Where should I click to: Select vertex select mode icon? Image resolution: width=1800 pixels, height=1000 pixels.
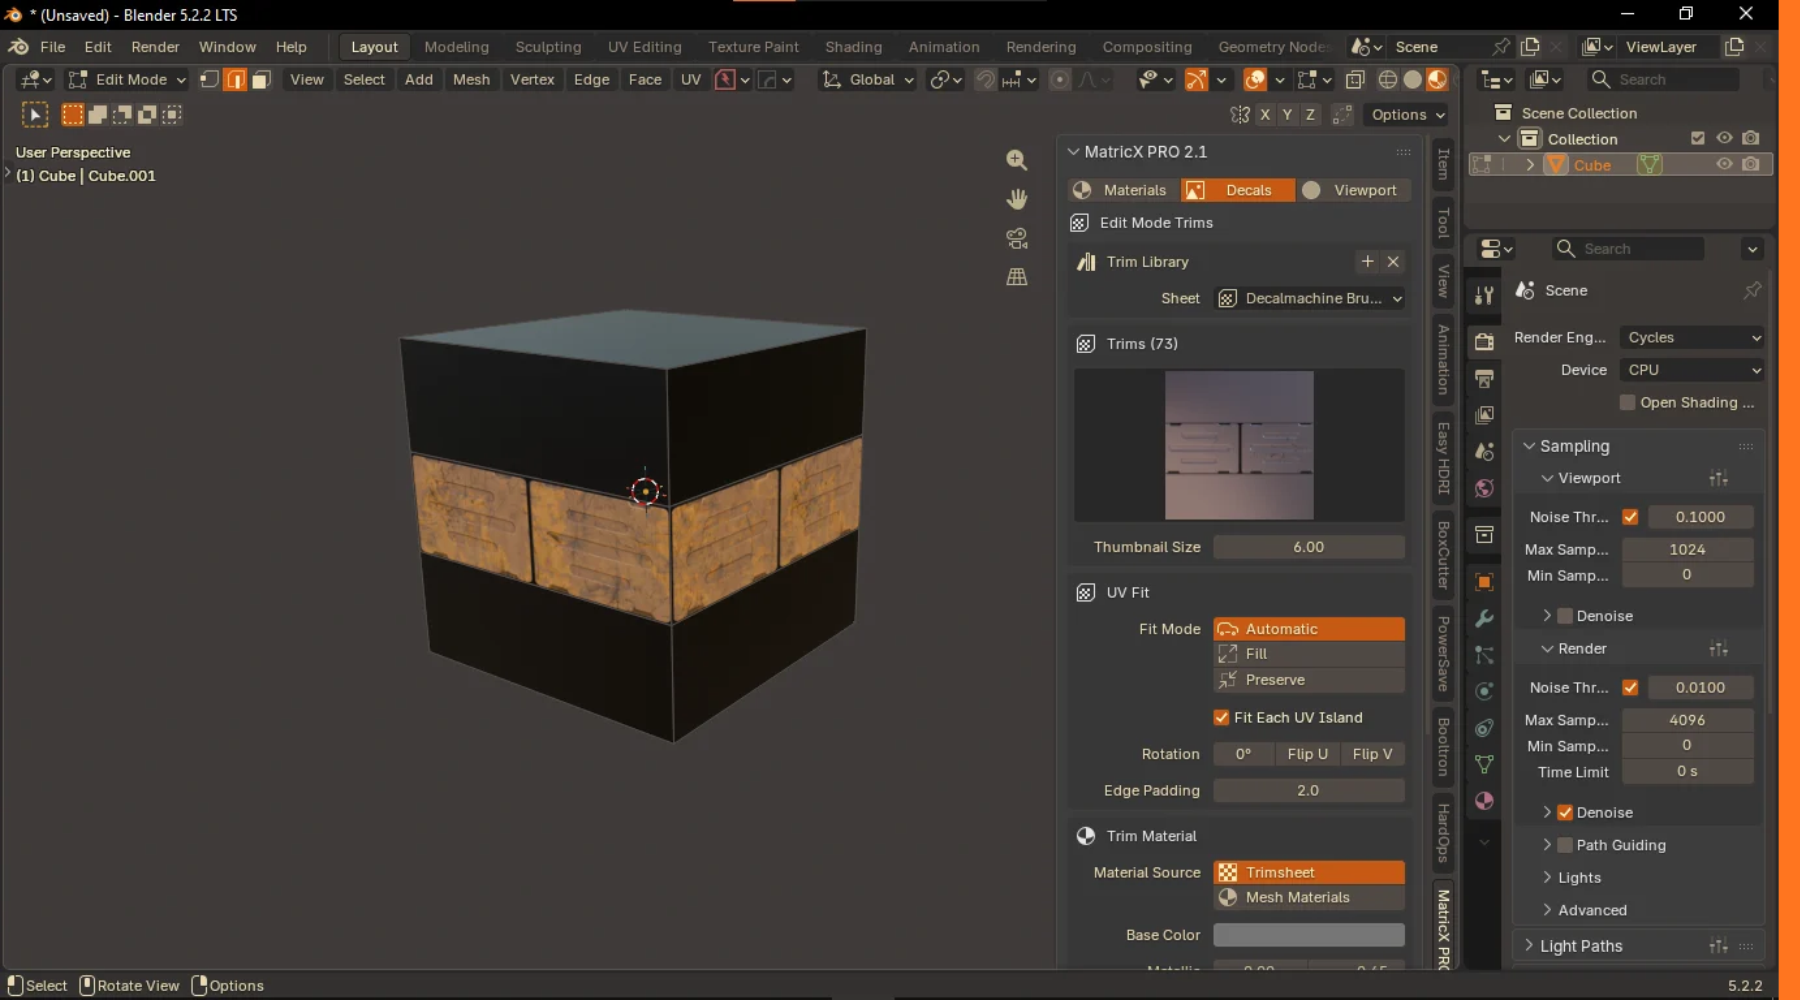(209, 79)
